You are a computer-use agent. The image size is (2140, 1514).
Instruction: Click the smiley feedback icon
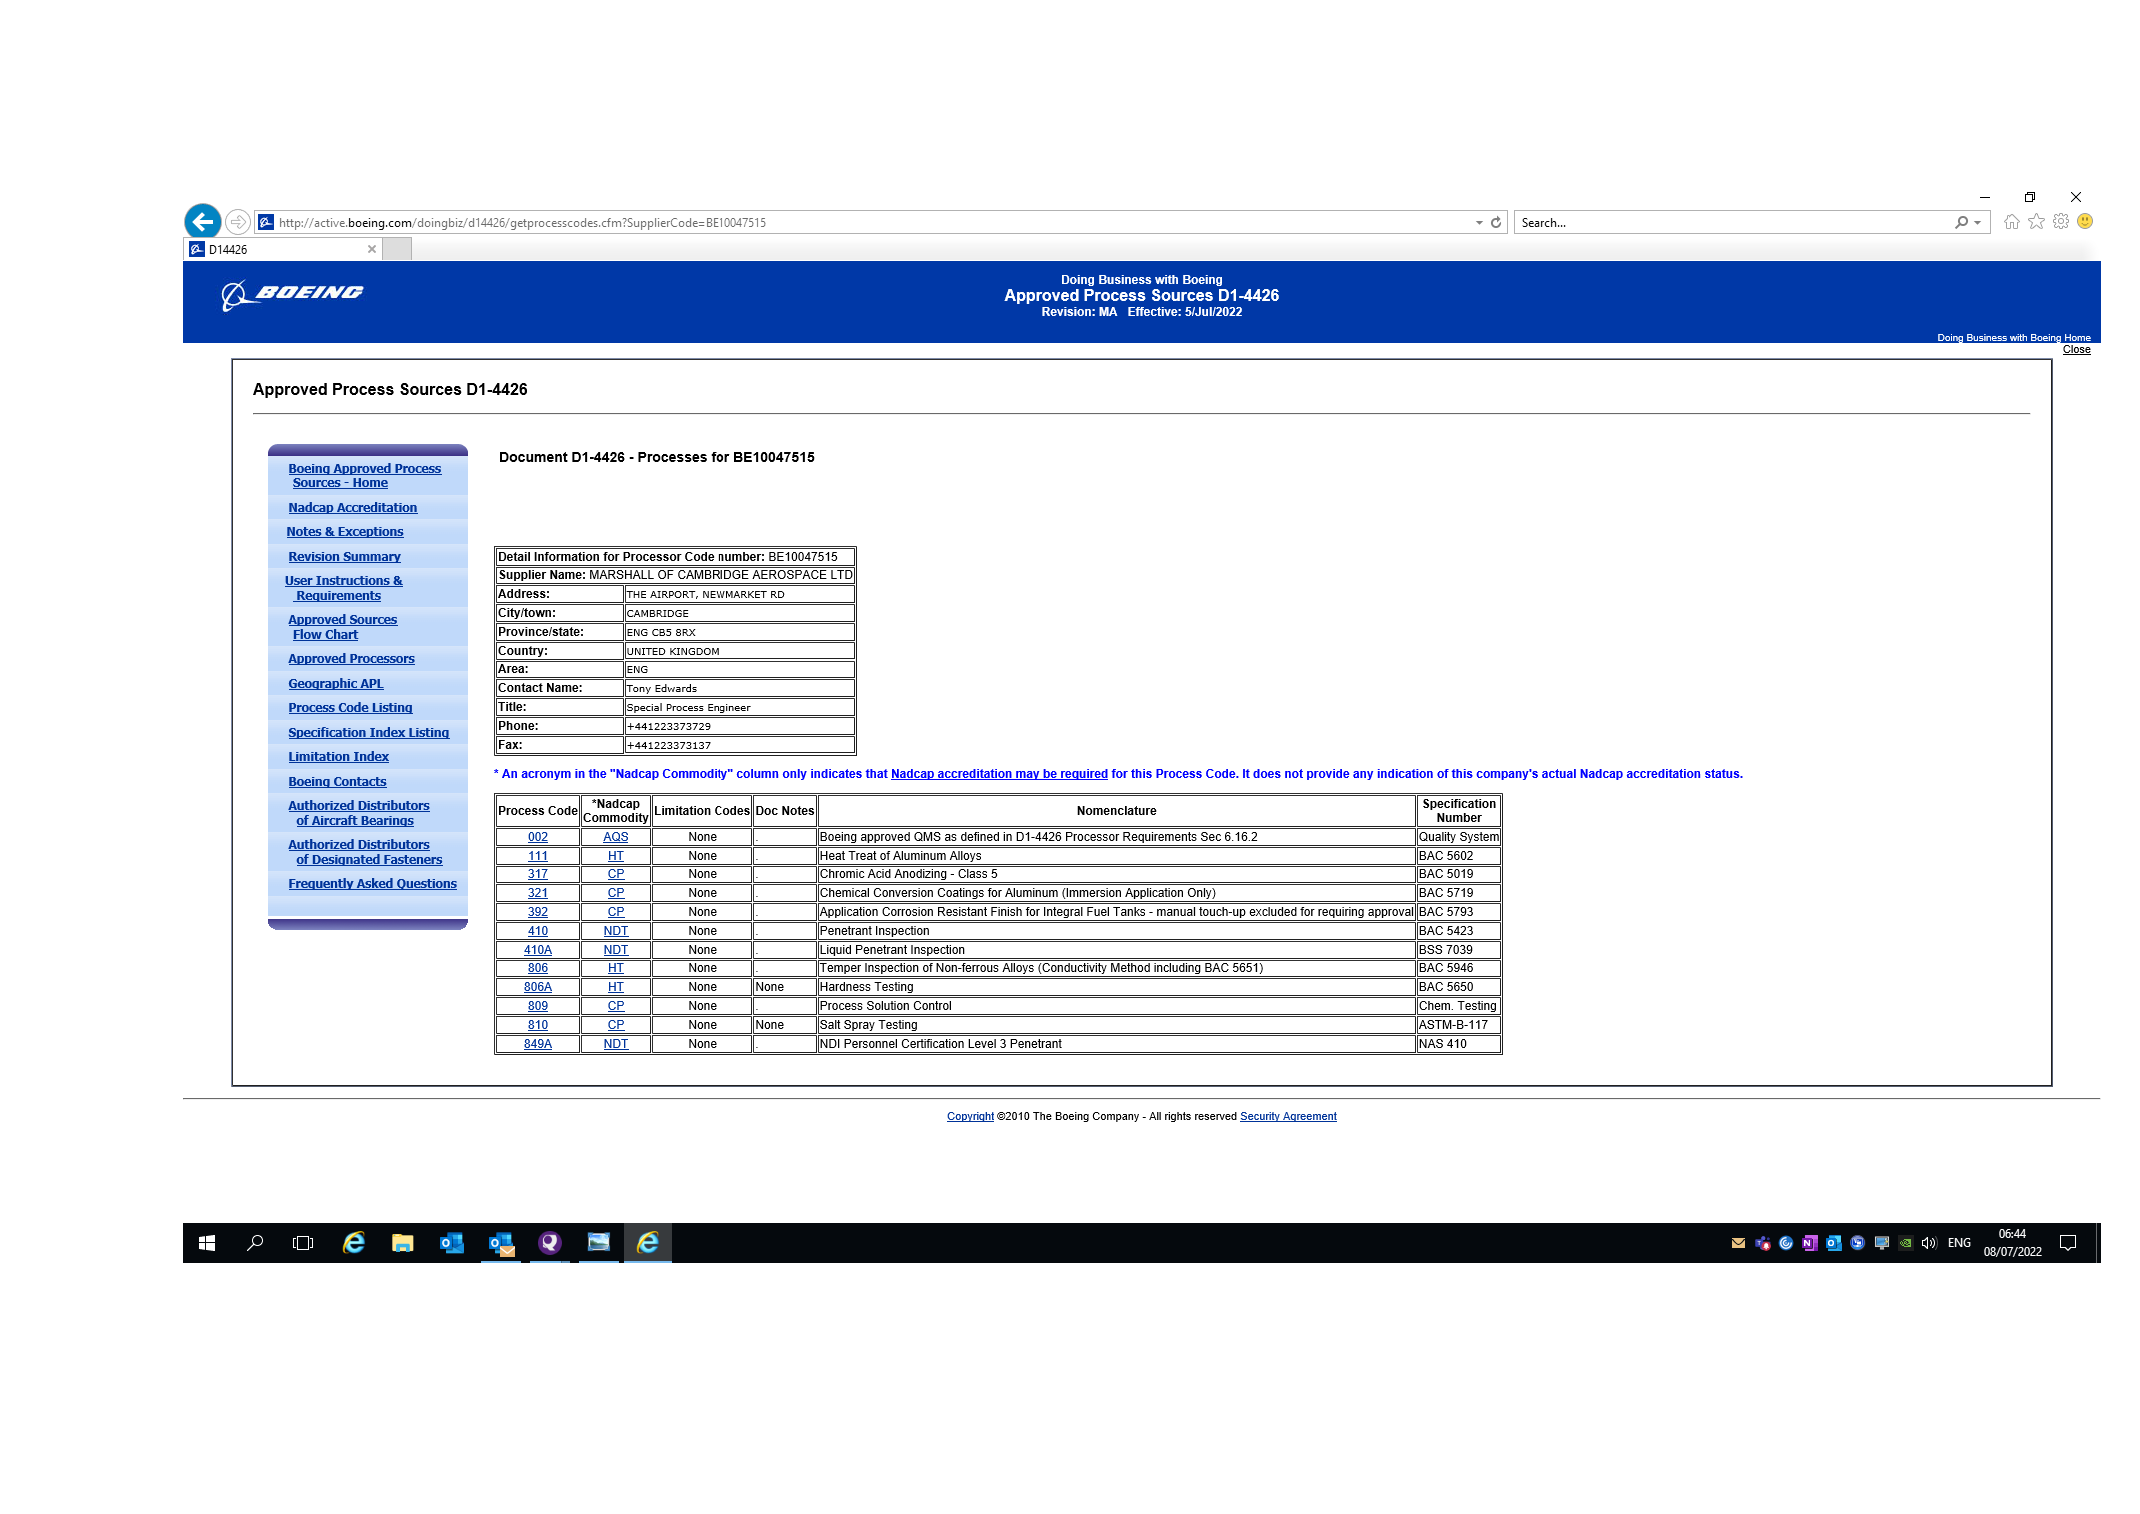(x=2085, y=222)
